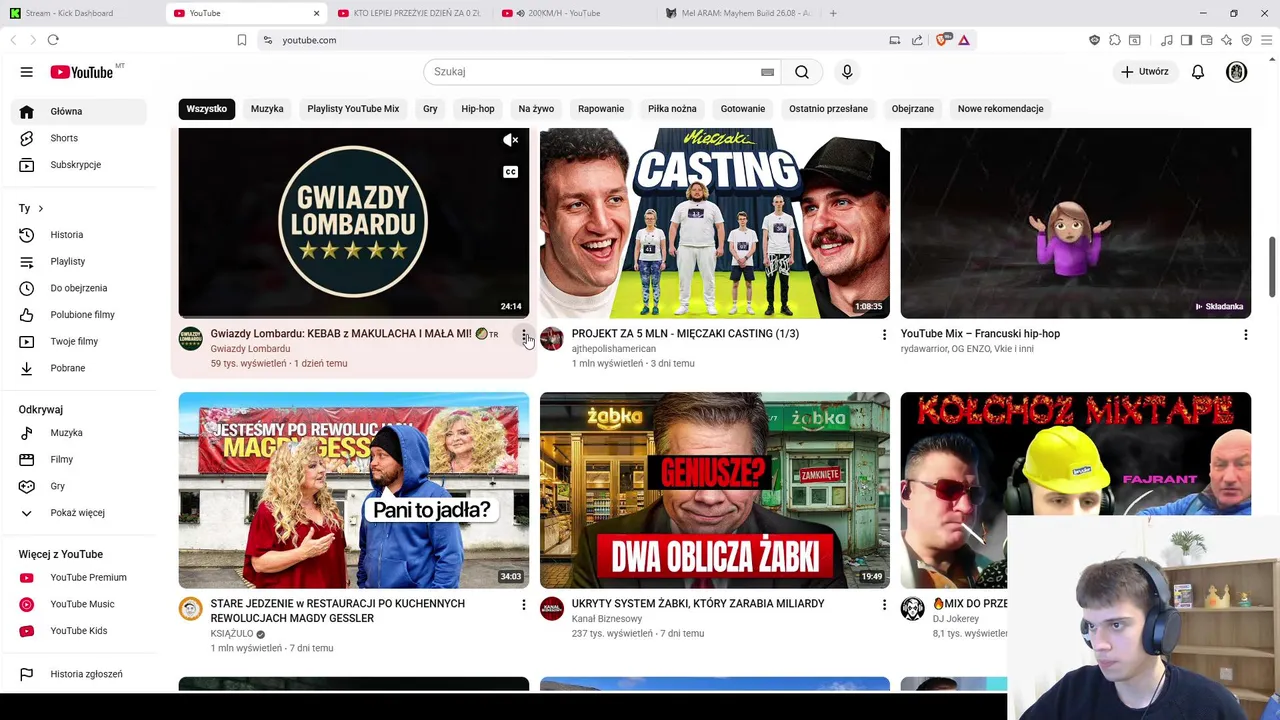Open options menu for Francuski hip-hop mix

point(1245,335)
